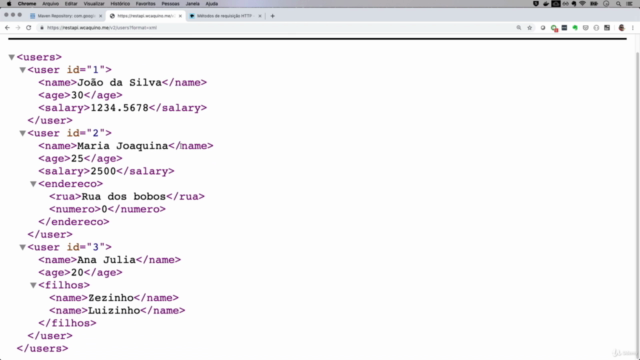
Task: Click the shield icon in the menu bar
Action: (536, 4)
